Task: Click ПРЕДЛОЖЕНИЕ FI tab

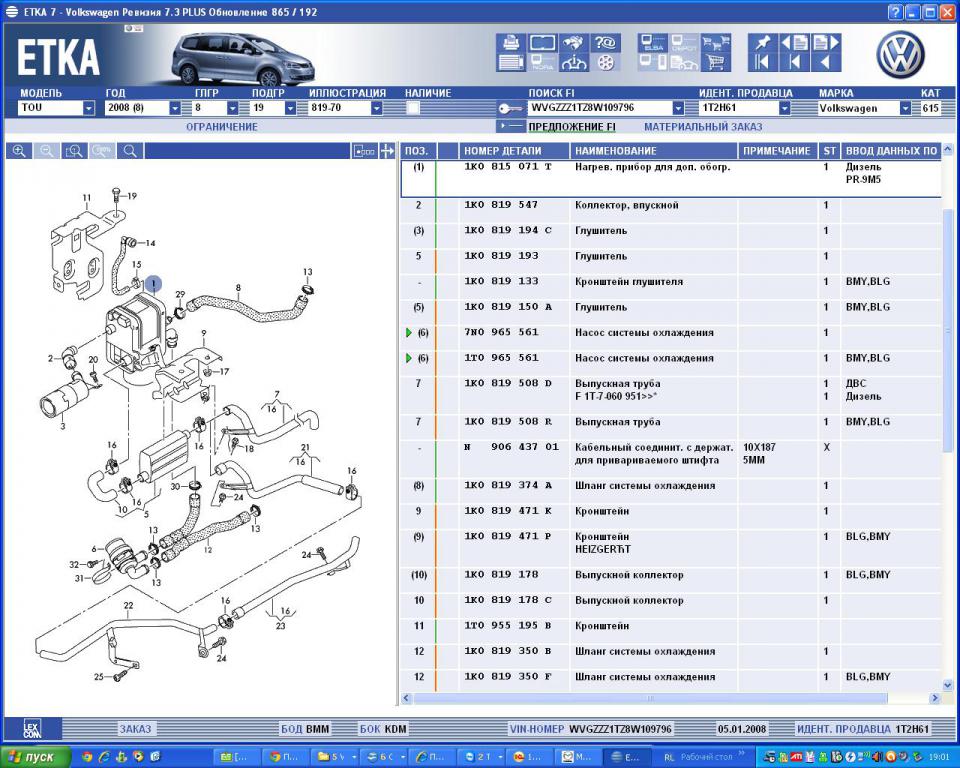Action: 572,127
